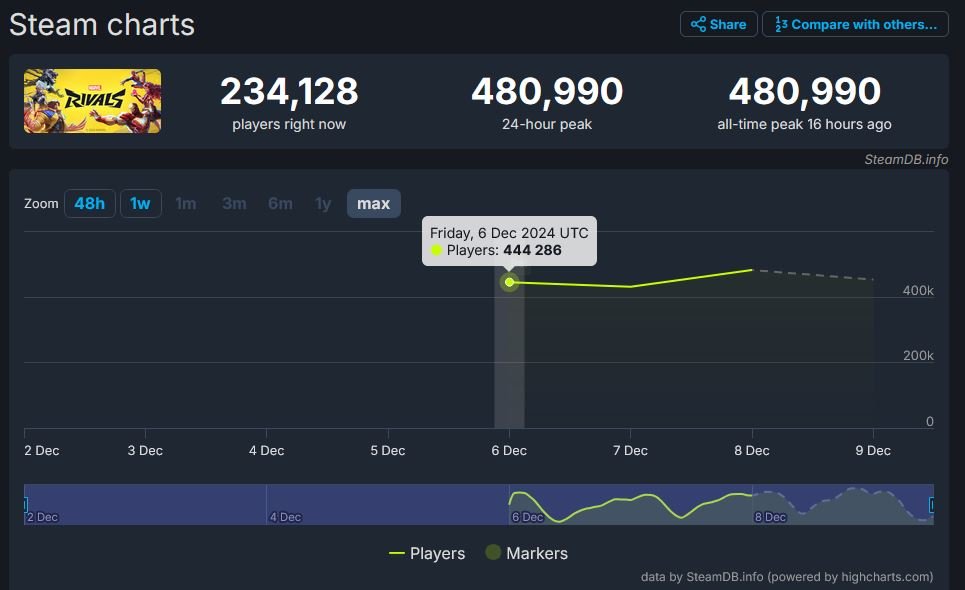The image size is (965, 590).
Task: Click the 6 Dec data point marker
Action: pos(510,282)
